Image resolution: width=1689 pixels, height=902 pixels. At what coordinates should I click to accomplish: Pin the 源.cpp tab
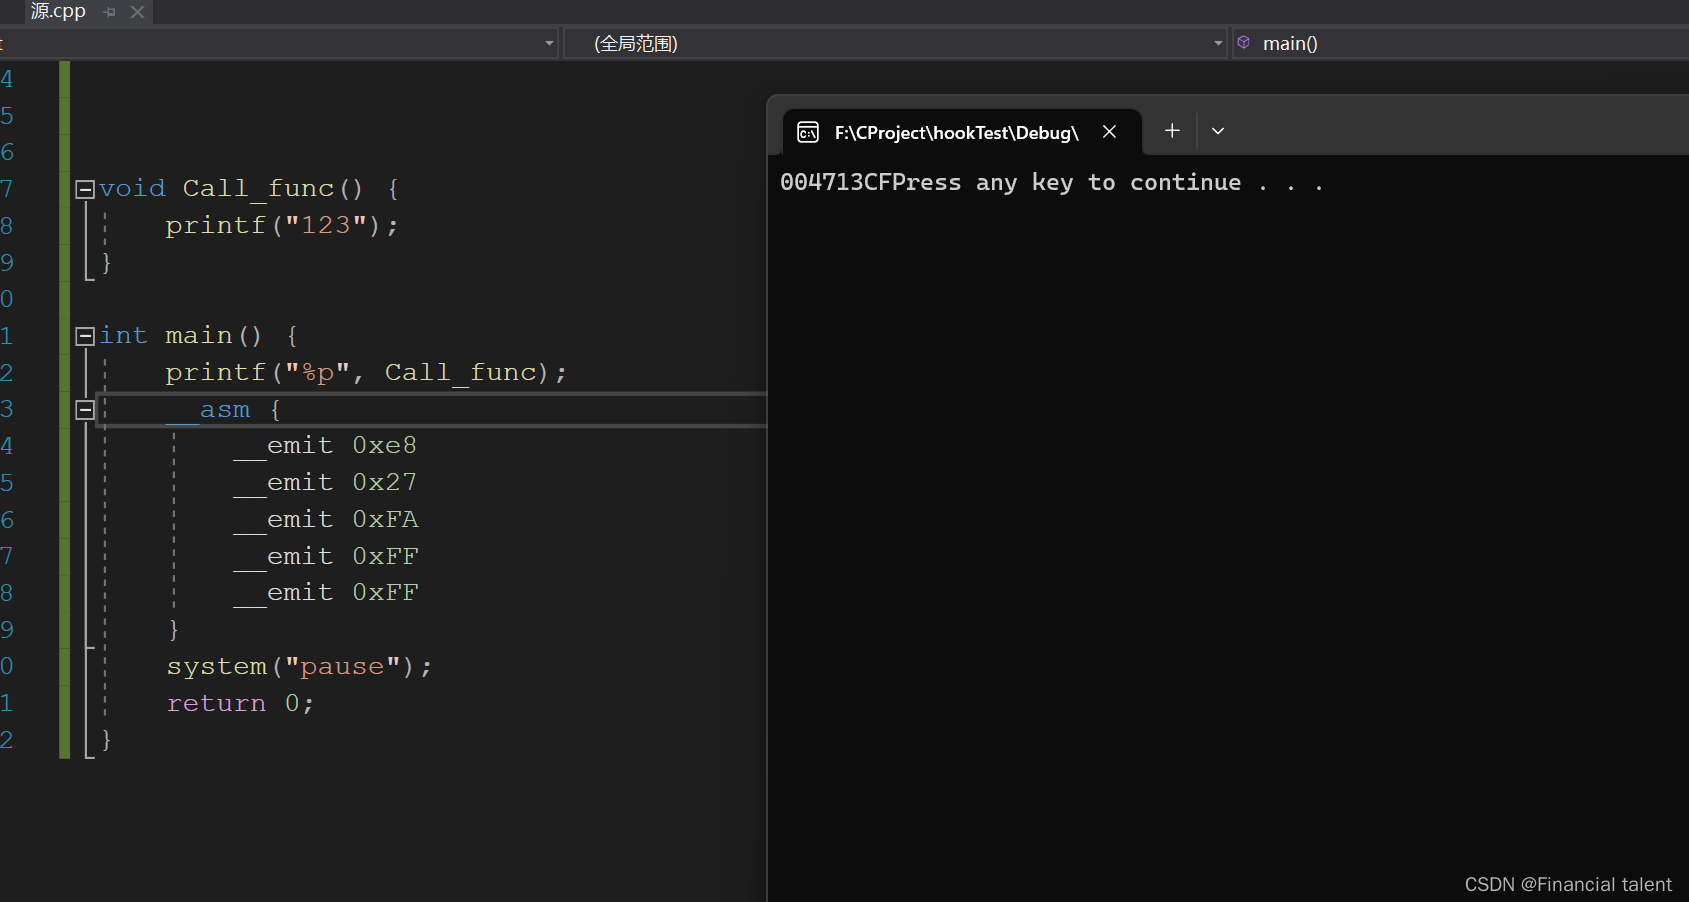[x=110, y=12]
